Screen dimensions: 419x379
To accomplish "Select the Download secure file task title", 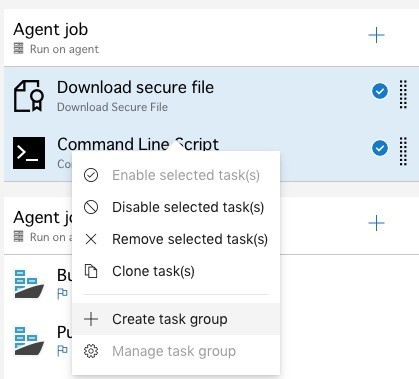I will coord(135,87).
